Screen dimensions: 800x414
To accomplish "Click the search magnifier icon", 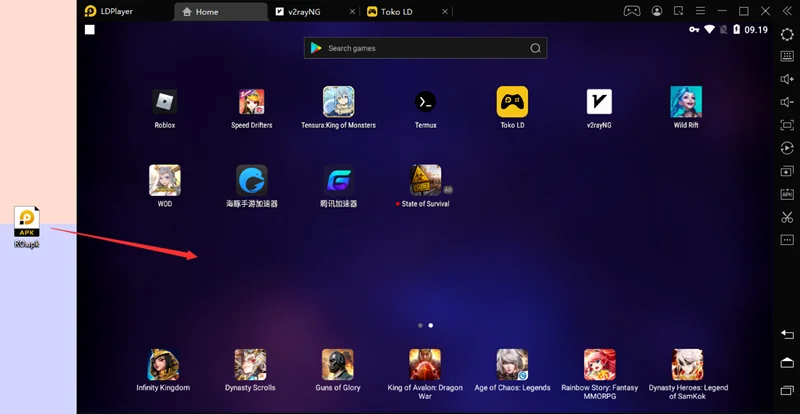I will pyautogui.click(x=535, y=48).
